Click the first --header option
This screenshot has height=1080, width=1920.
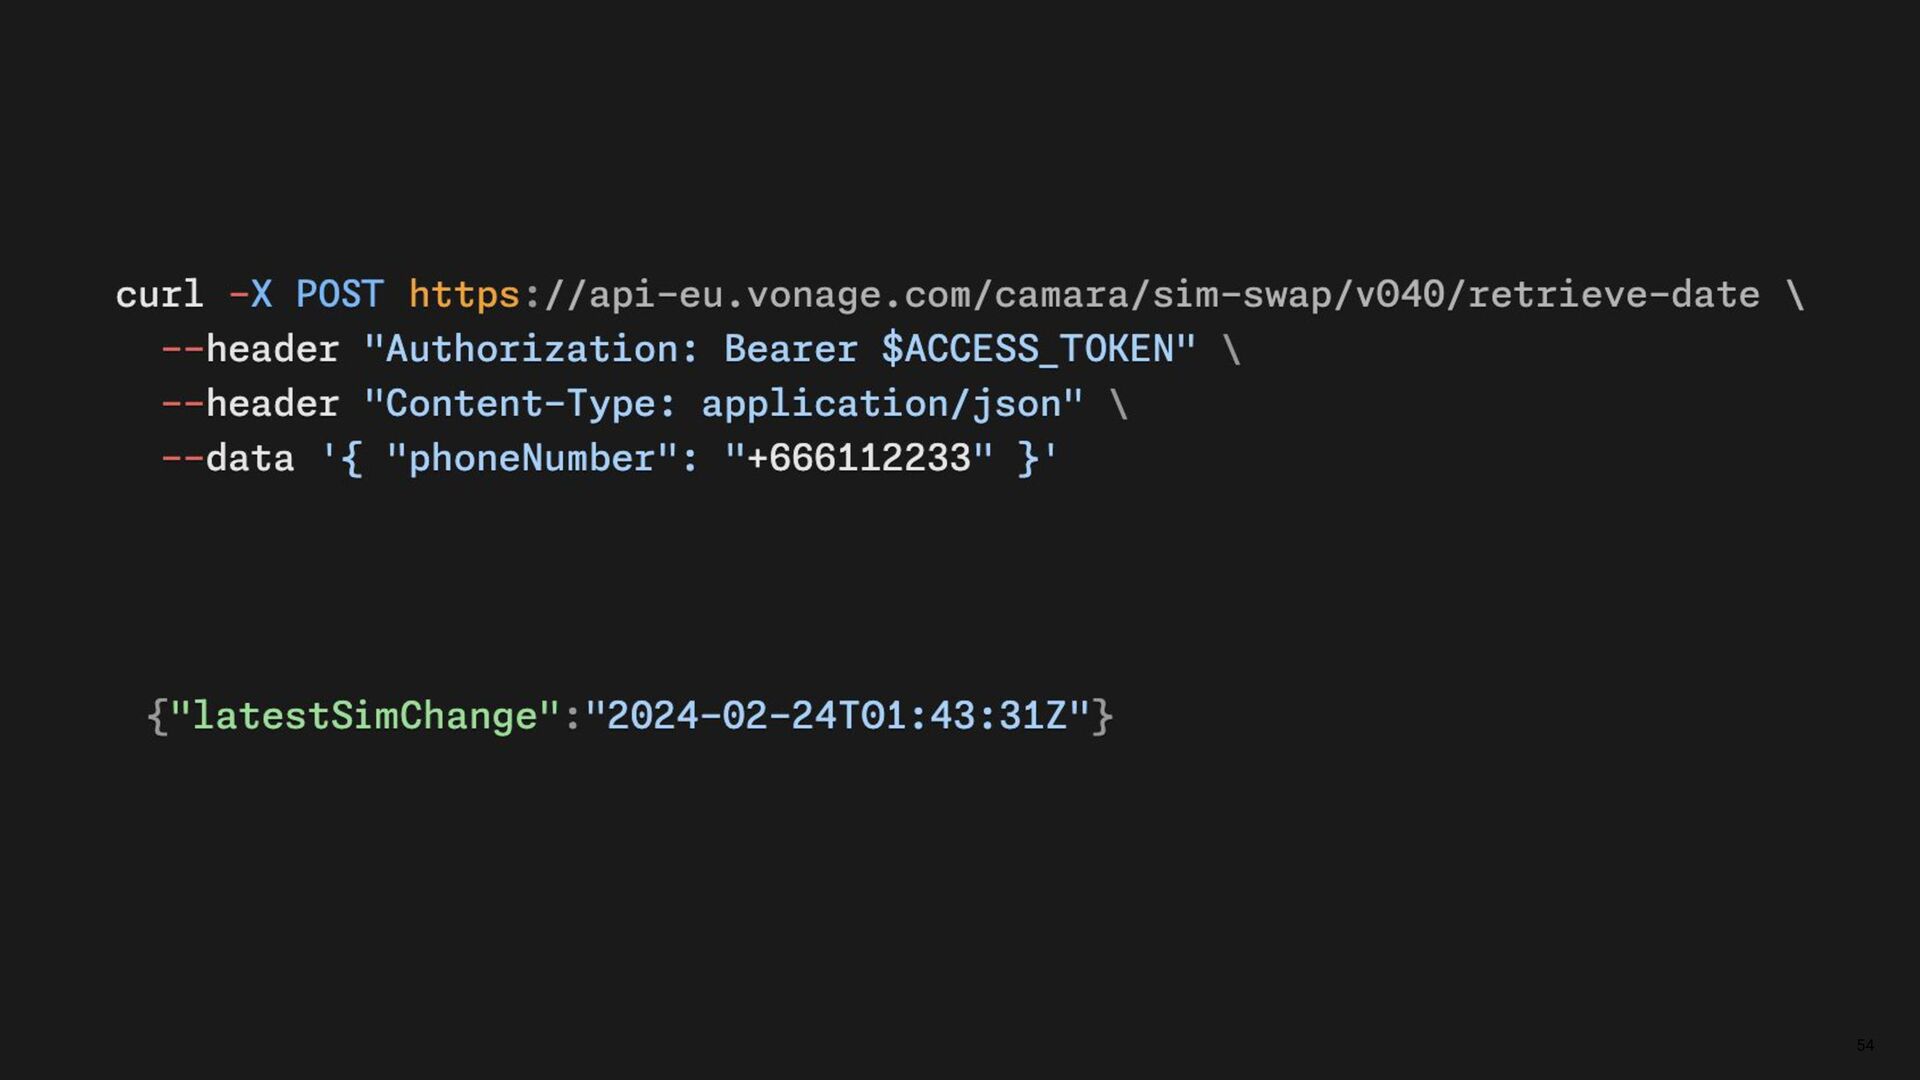[250, 349]
